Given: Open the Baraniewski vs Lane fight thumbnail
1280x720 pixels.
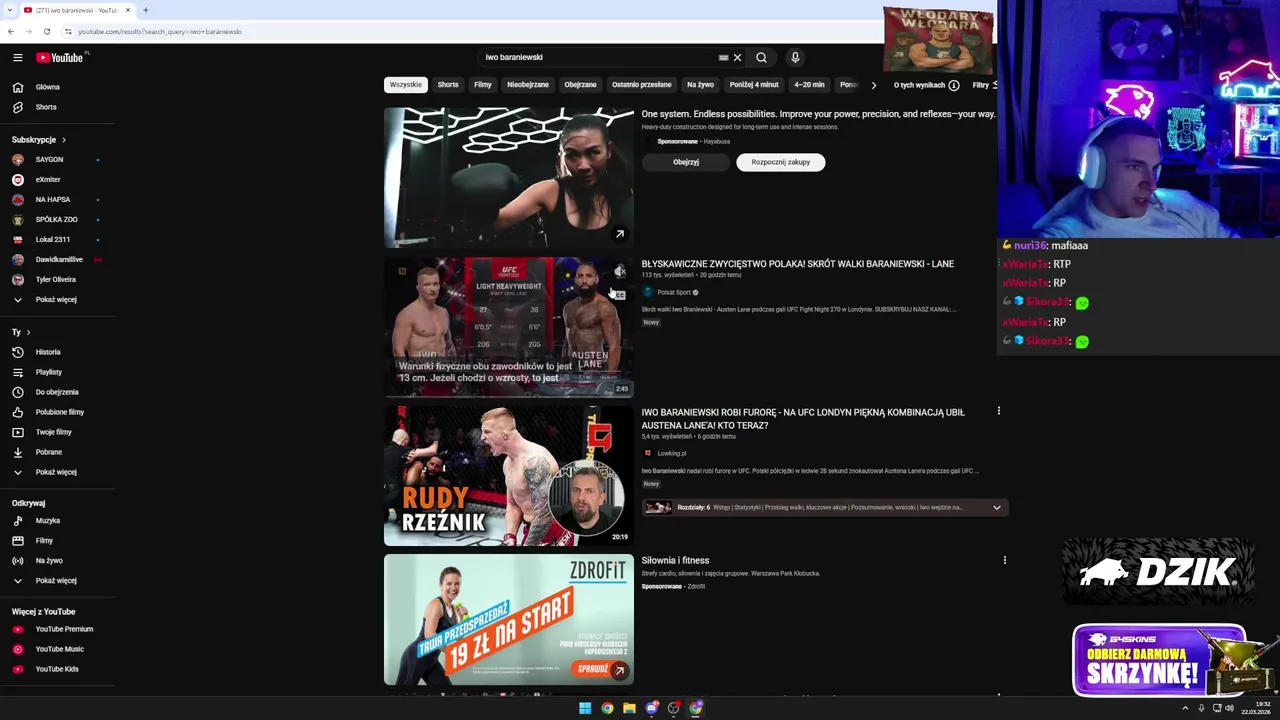Looking at the screenshot, I should click(x=509, y=327).
